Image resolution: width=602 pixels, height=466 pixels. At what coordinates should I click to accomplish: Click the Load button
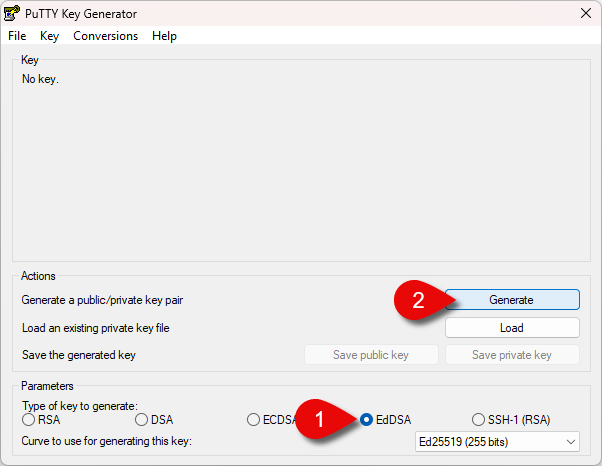click(512, 328)
